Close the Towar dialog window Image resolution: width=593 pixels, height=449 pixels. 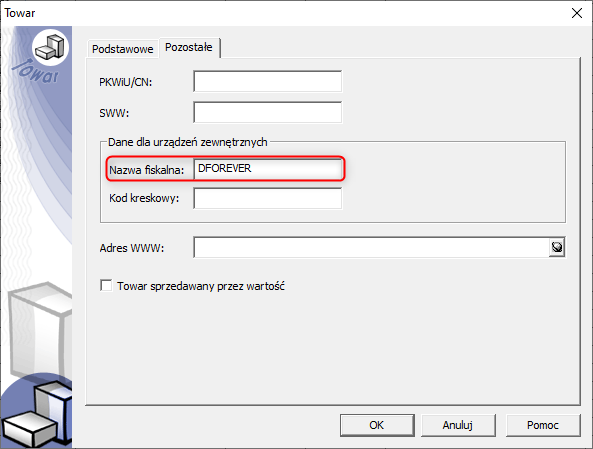click(577, 13)
